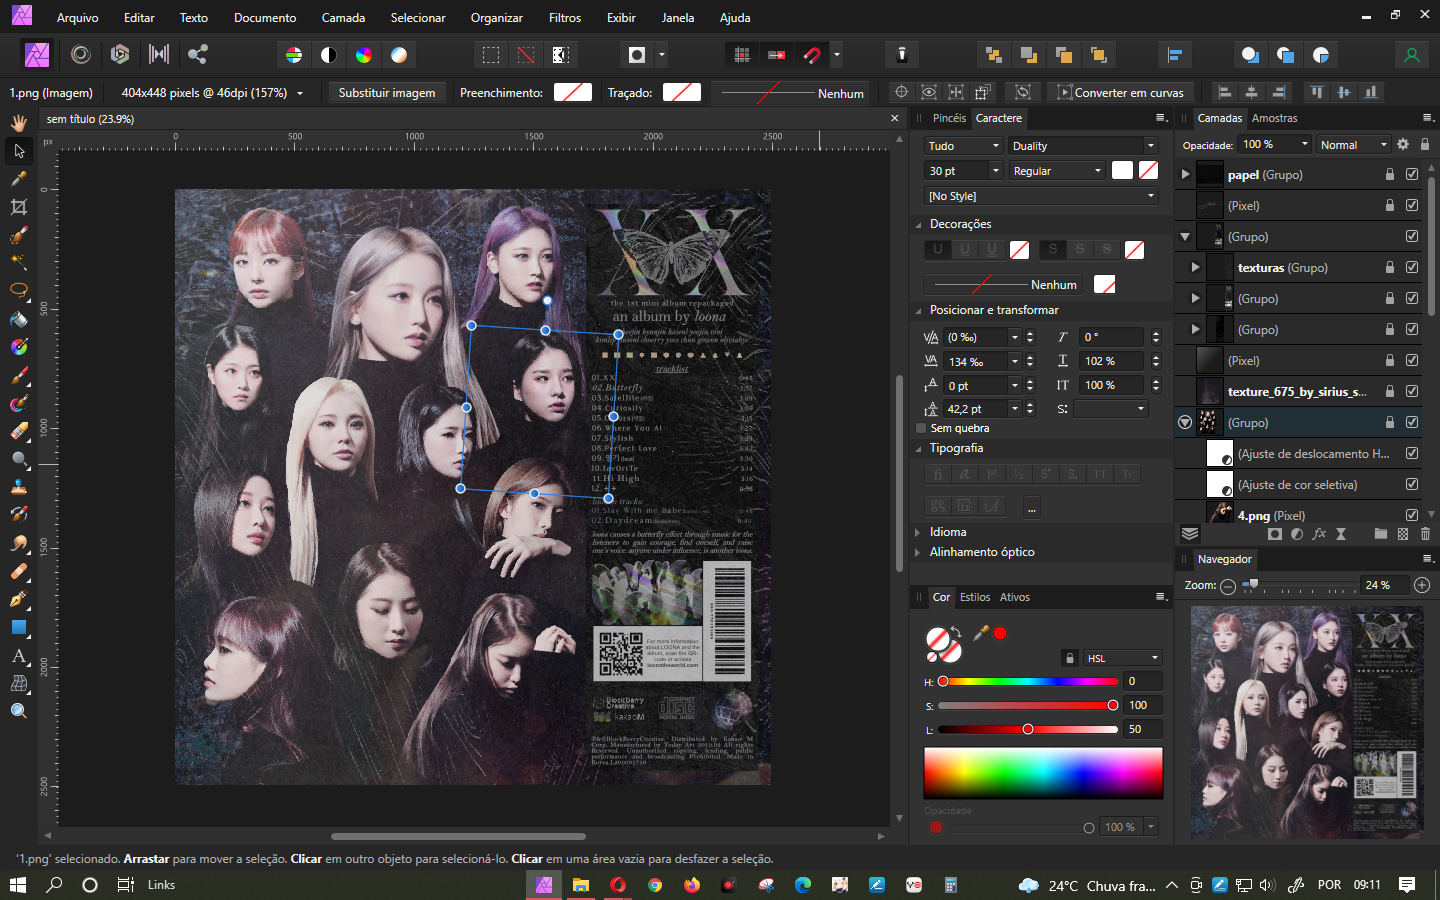Apply Auto Colors from the toolbar
This screenshot has width=1440, height=900.
tap(364, 55)
